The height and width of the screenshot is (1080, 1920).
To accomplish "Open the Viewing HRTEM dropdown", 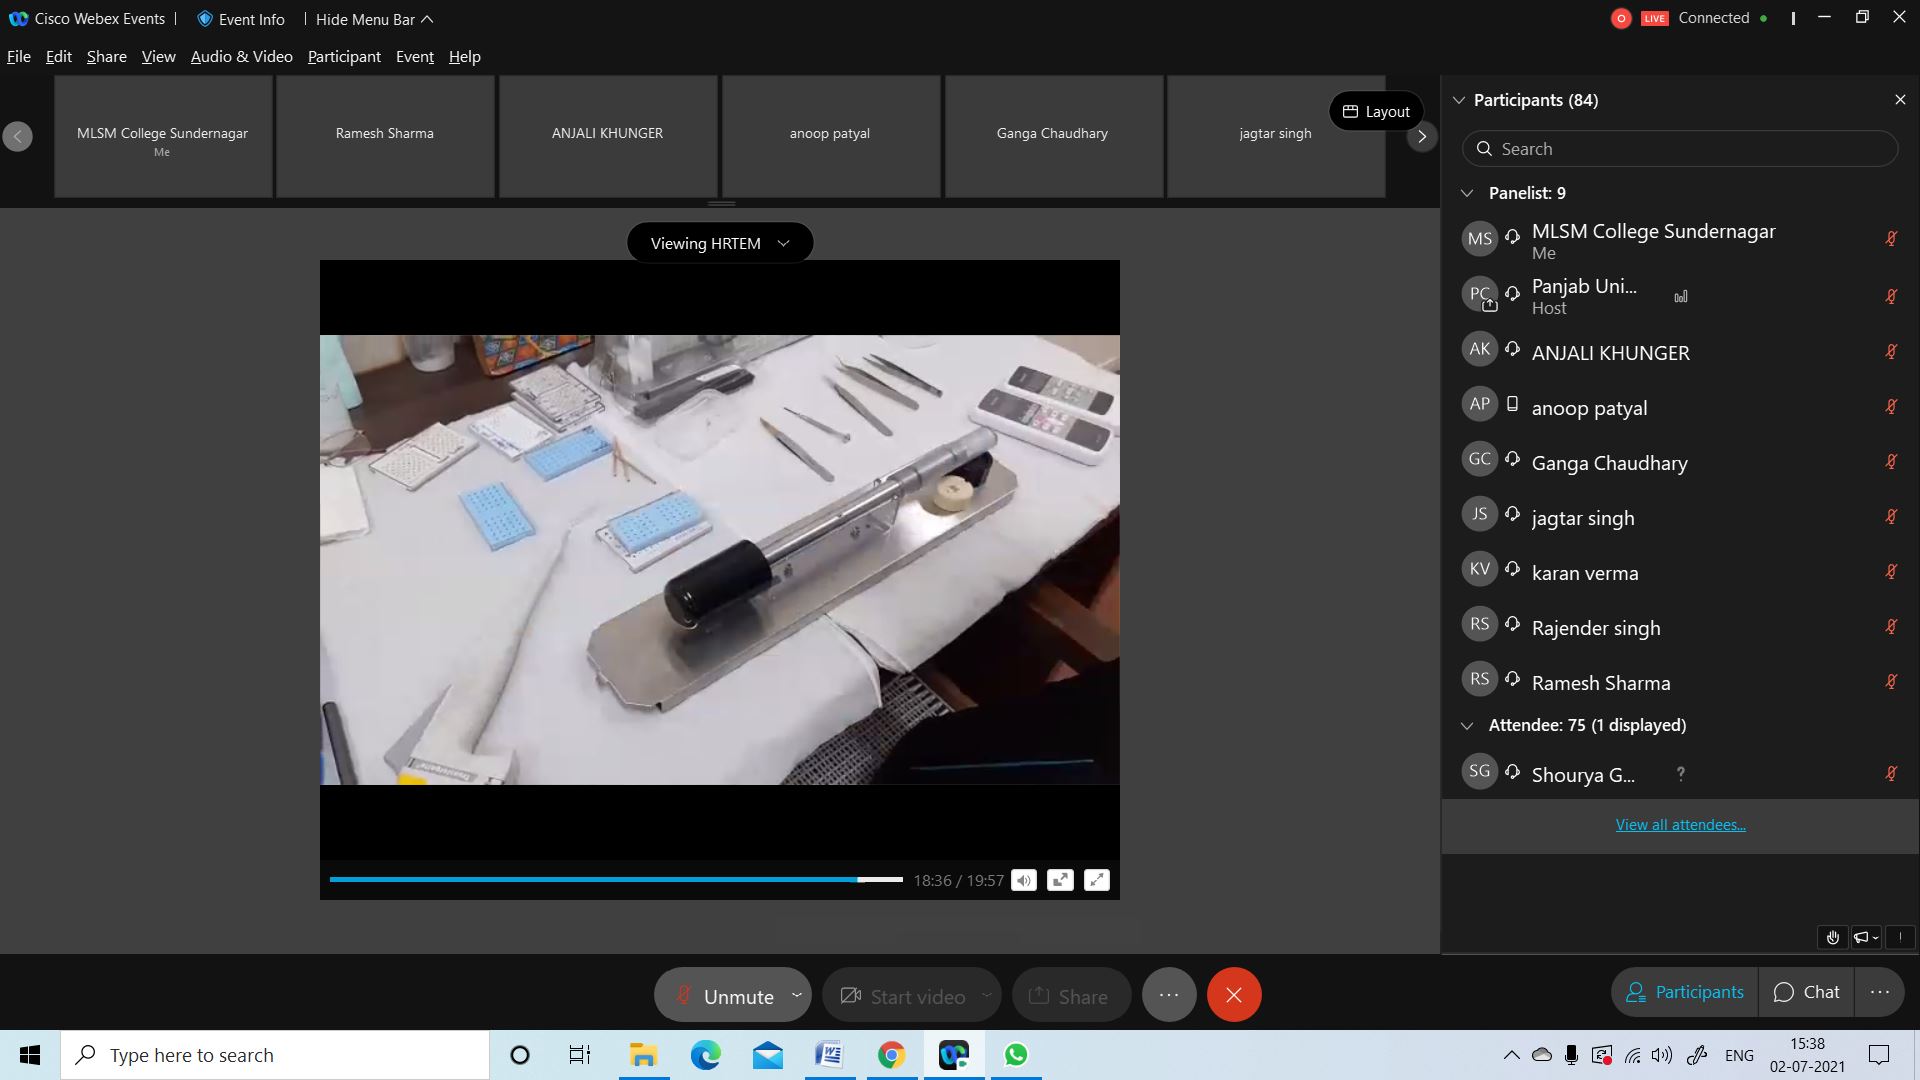I will point(720,243).
